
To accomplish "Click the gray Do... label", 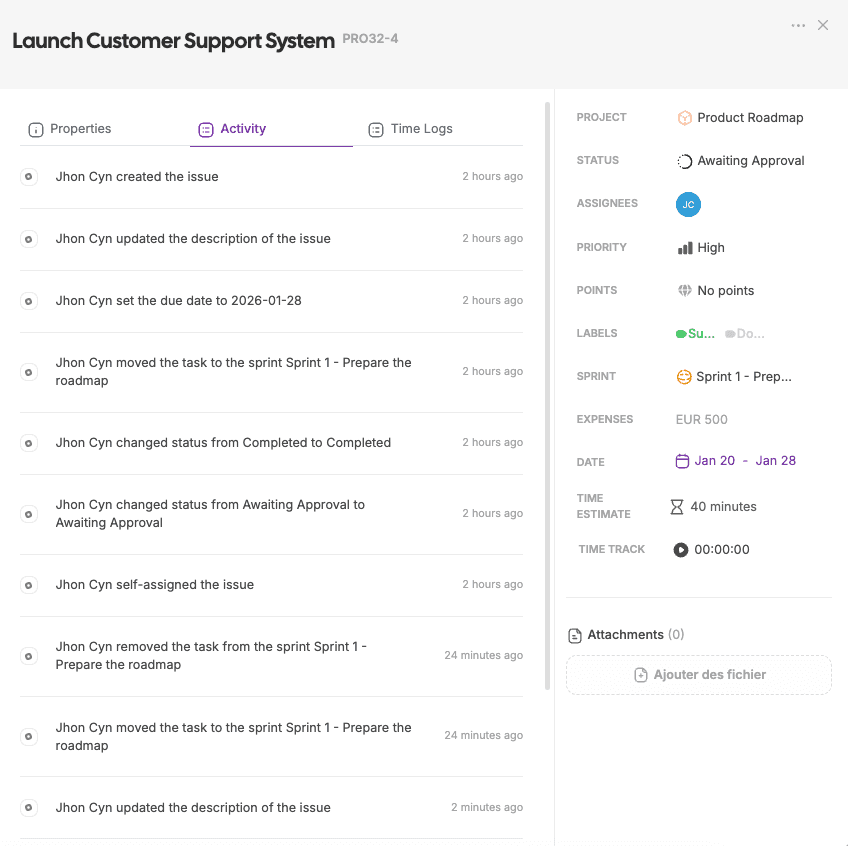I will (x=745, y=334).
